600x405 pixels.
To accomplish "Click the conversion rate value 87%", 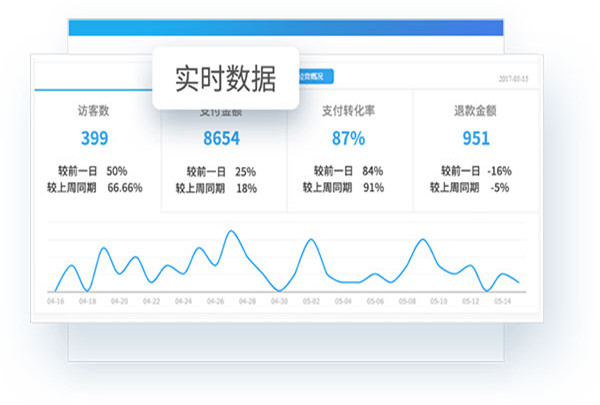I will [x=348, y=138].
